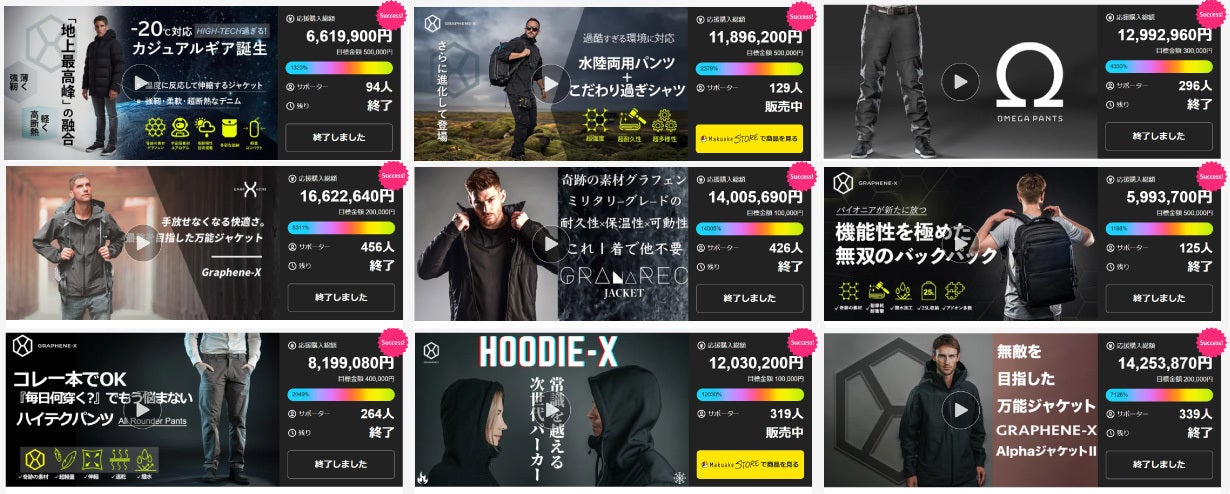Play the OMEGA PANTS campaign video
This screenshot has width=1230, height=494.
(x=961, y=82)
